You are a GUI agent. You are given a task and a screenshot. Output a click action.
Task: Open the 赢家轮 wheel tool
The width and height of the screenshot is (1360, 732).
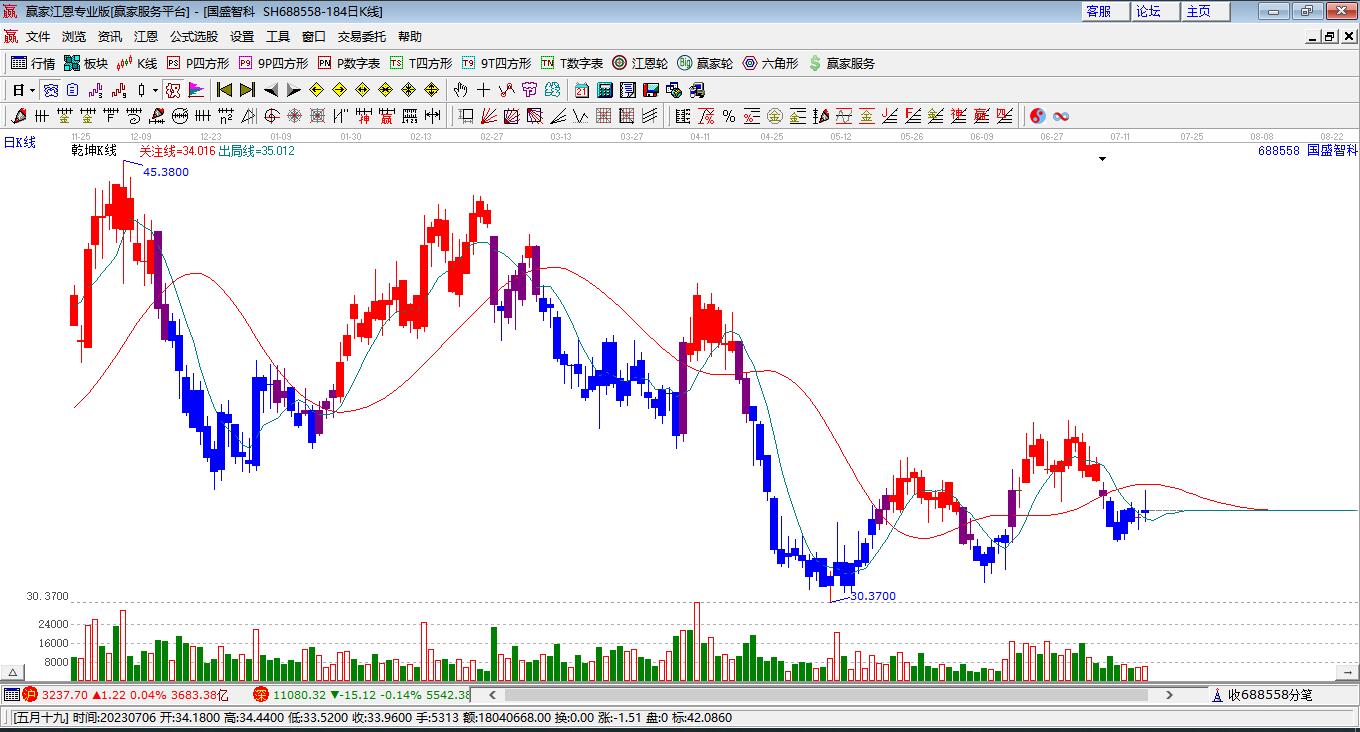705,63
